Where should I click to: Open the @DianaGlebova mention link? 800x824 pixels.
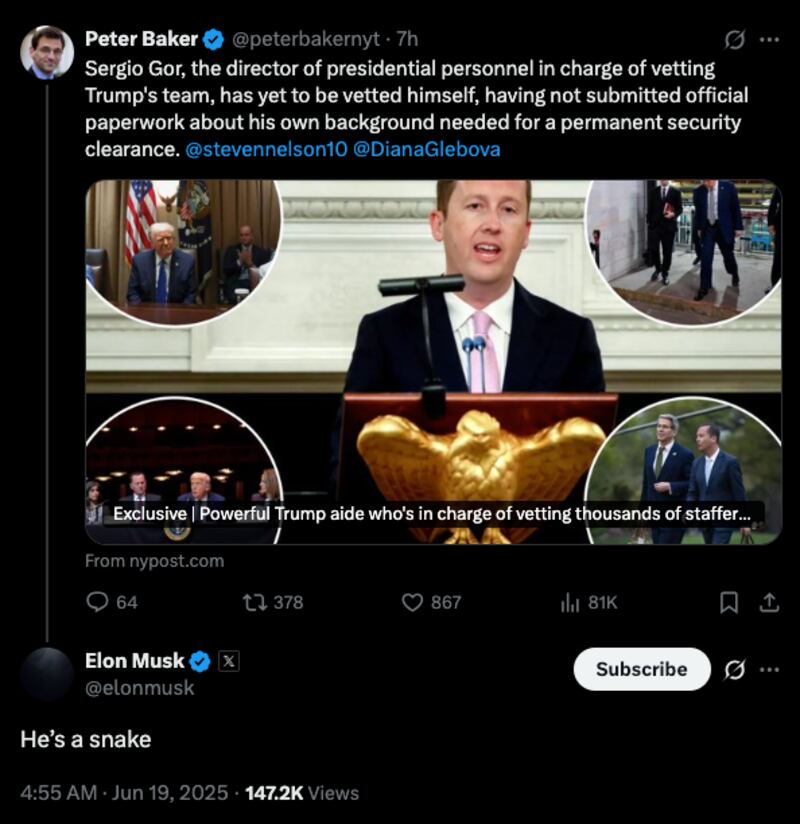pyautogui.click(x=427, y=150)
